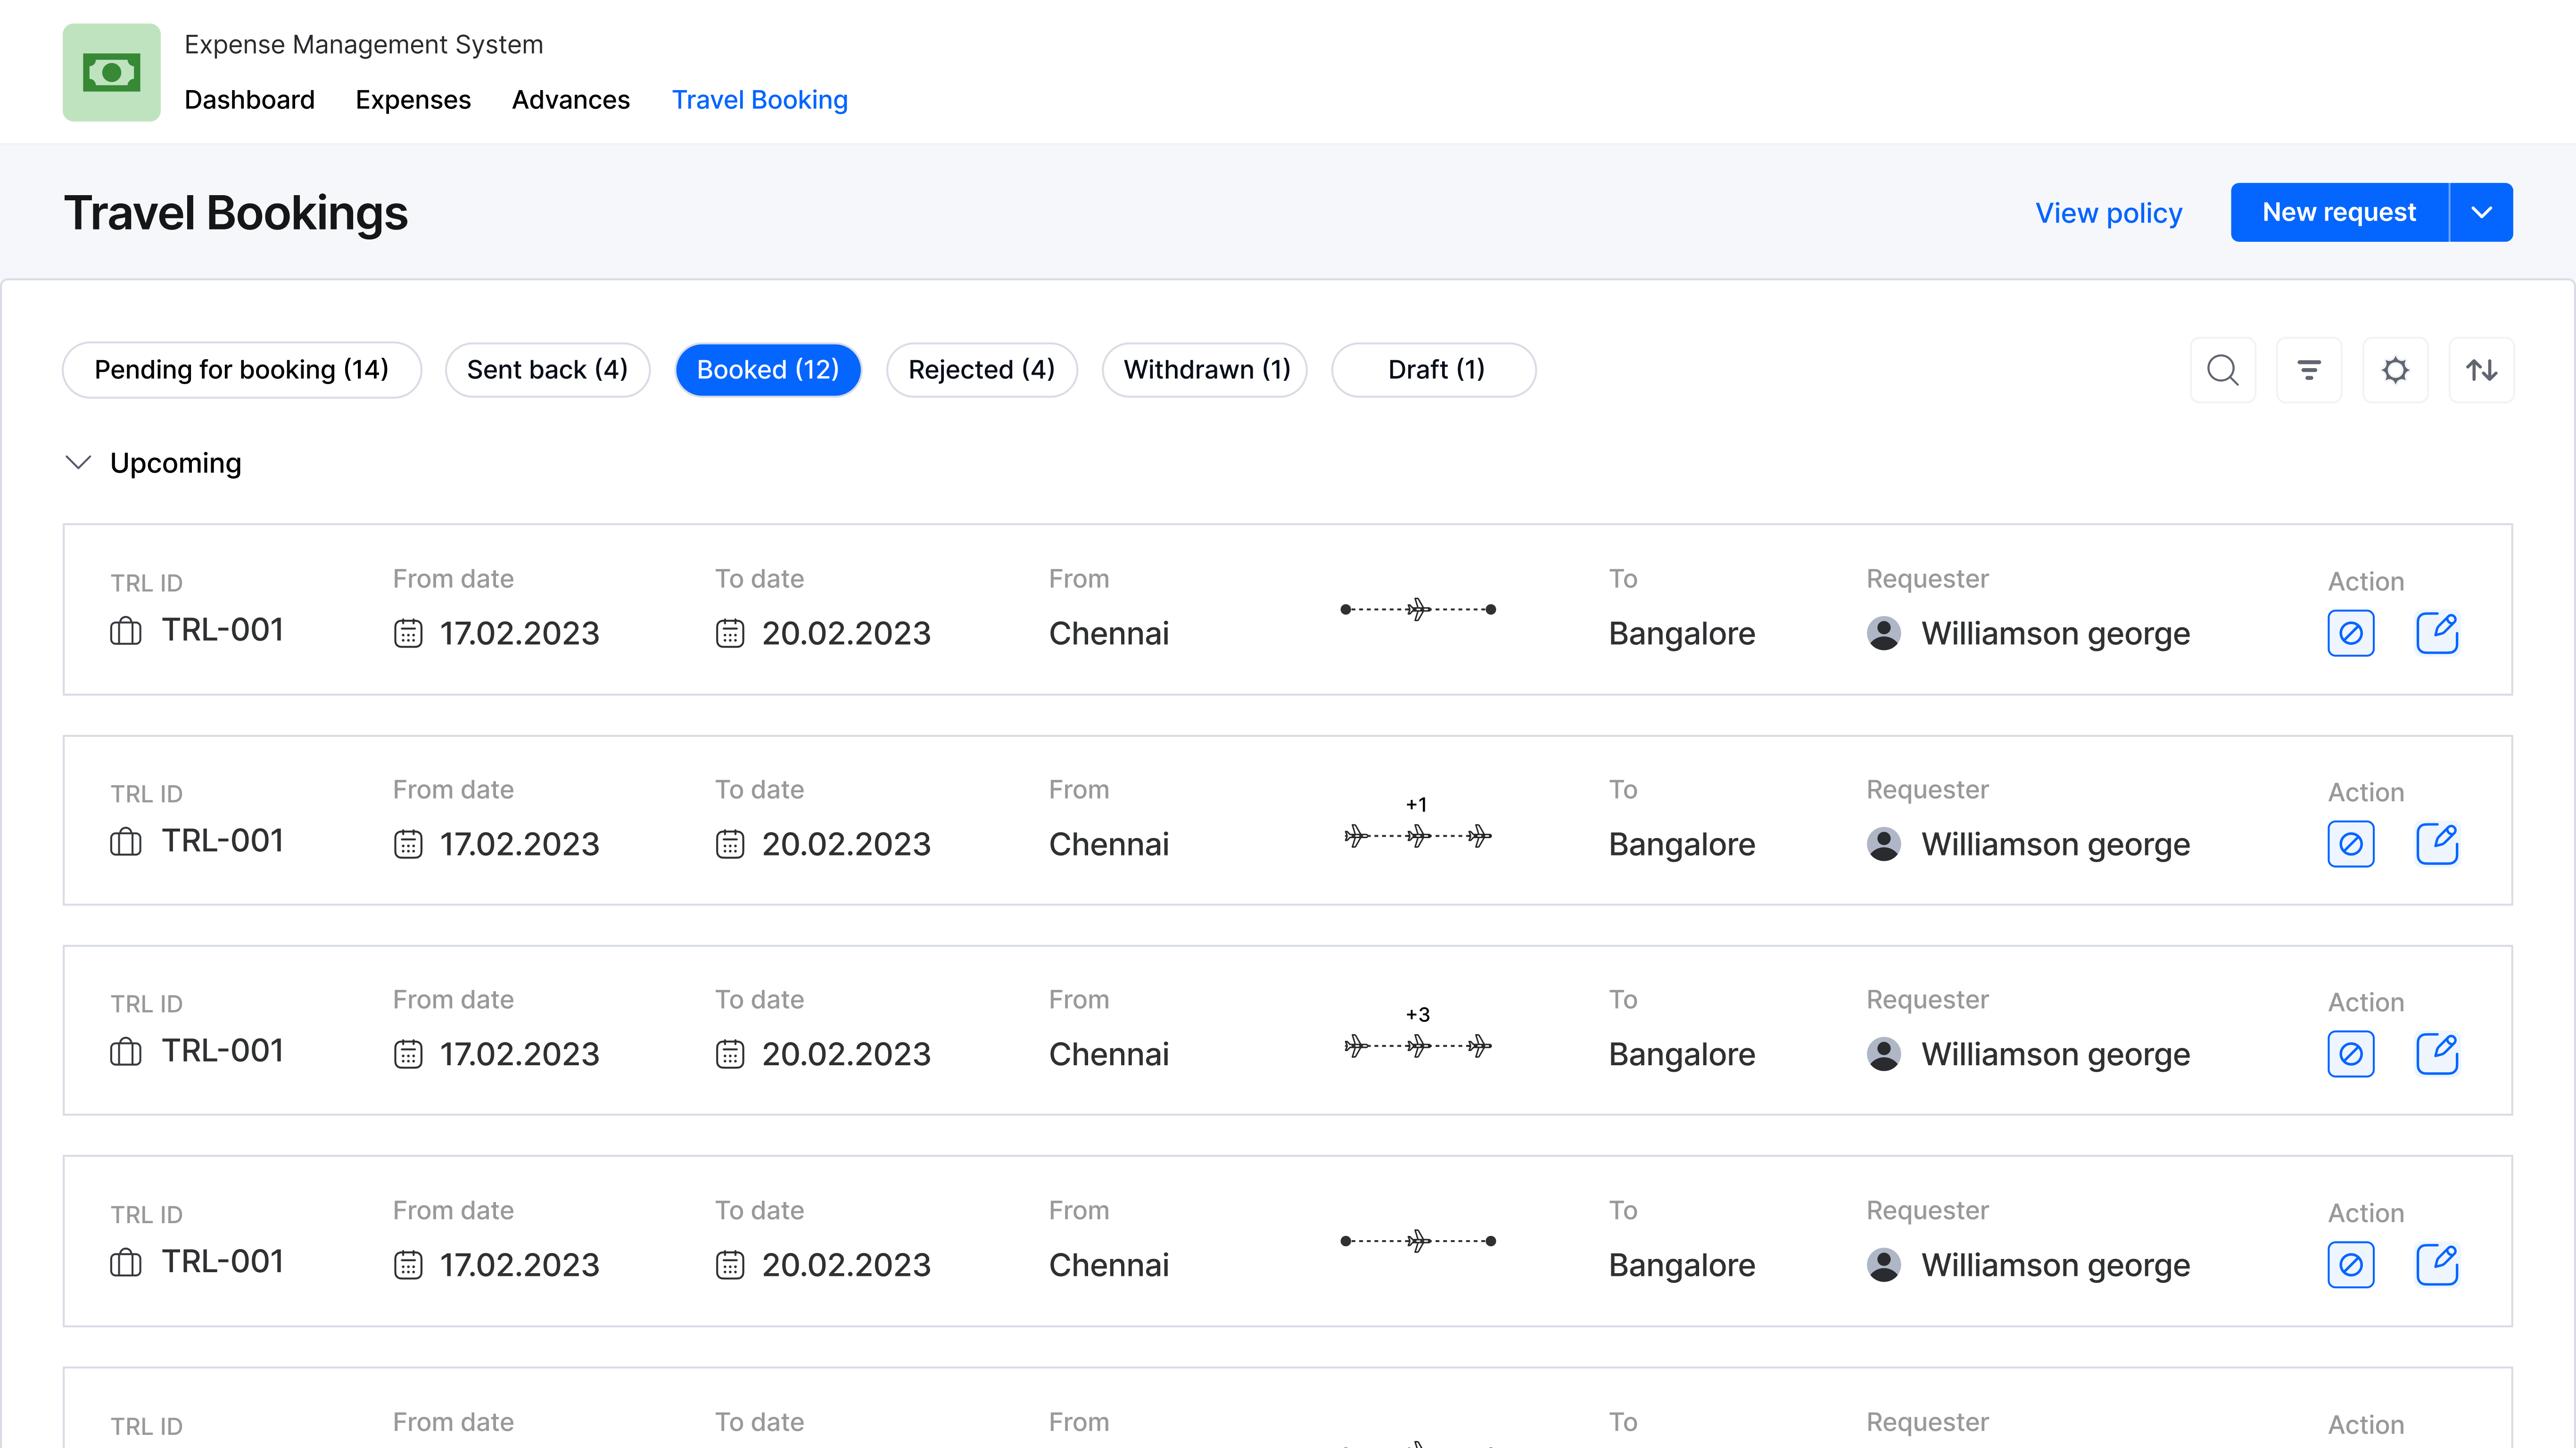The height and width of the screenshot is (1448, 2576).
Task: Show Sent back (4) requests
Action: coord(547,370)
